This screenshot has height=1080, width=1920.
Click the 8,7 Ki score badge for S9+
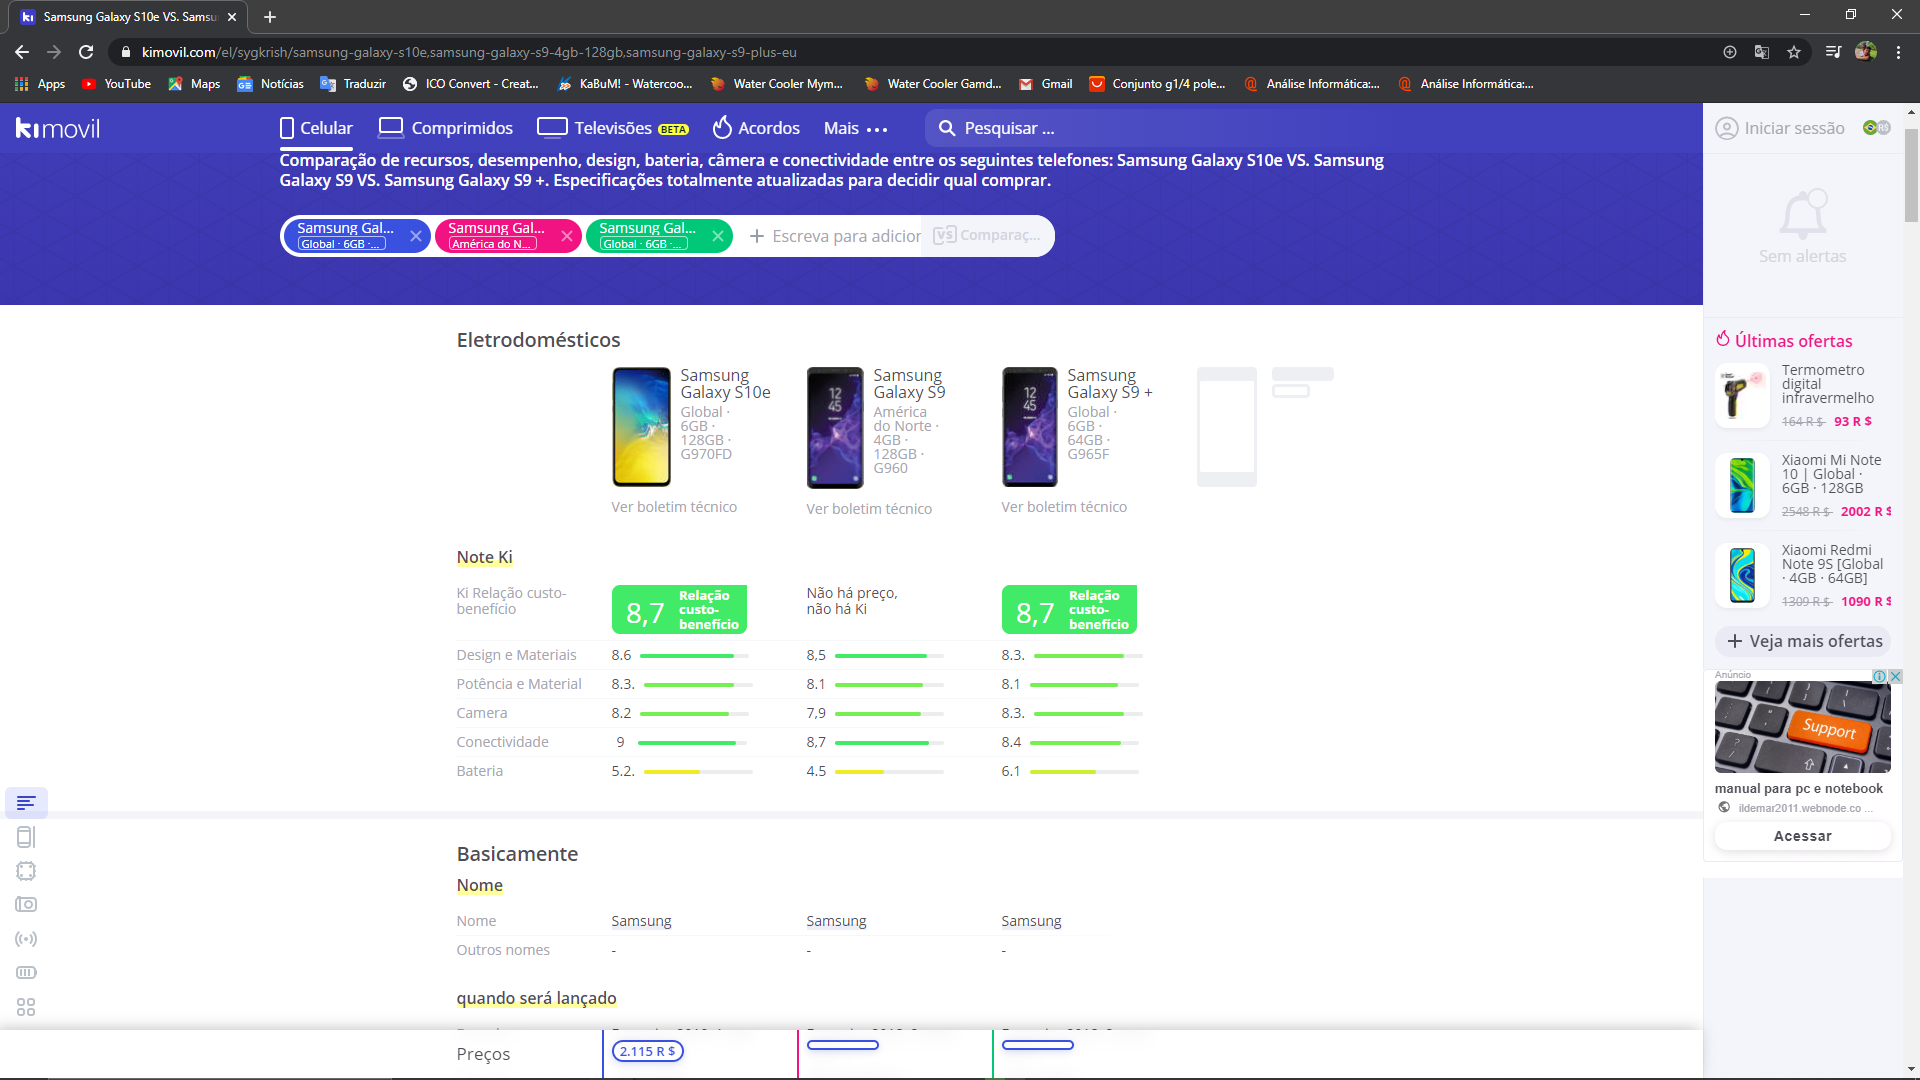[x=1069, y=610]
